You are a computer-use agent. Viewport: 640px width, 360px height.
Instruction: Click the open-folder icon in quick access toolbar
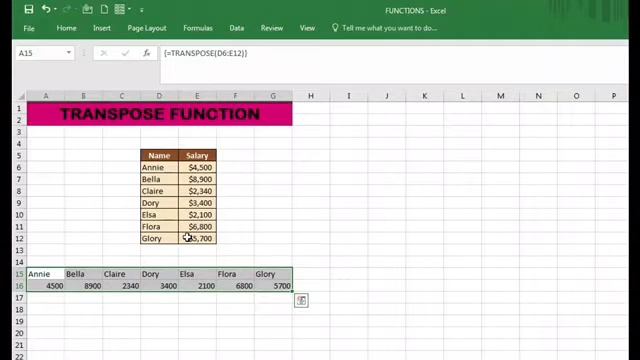87,9
